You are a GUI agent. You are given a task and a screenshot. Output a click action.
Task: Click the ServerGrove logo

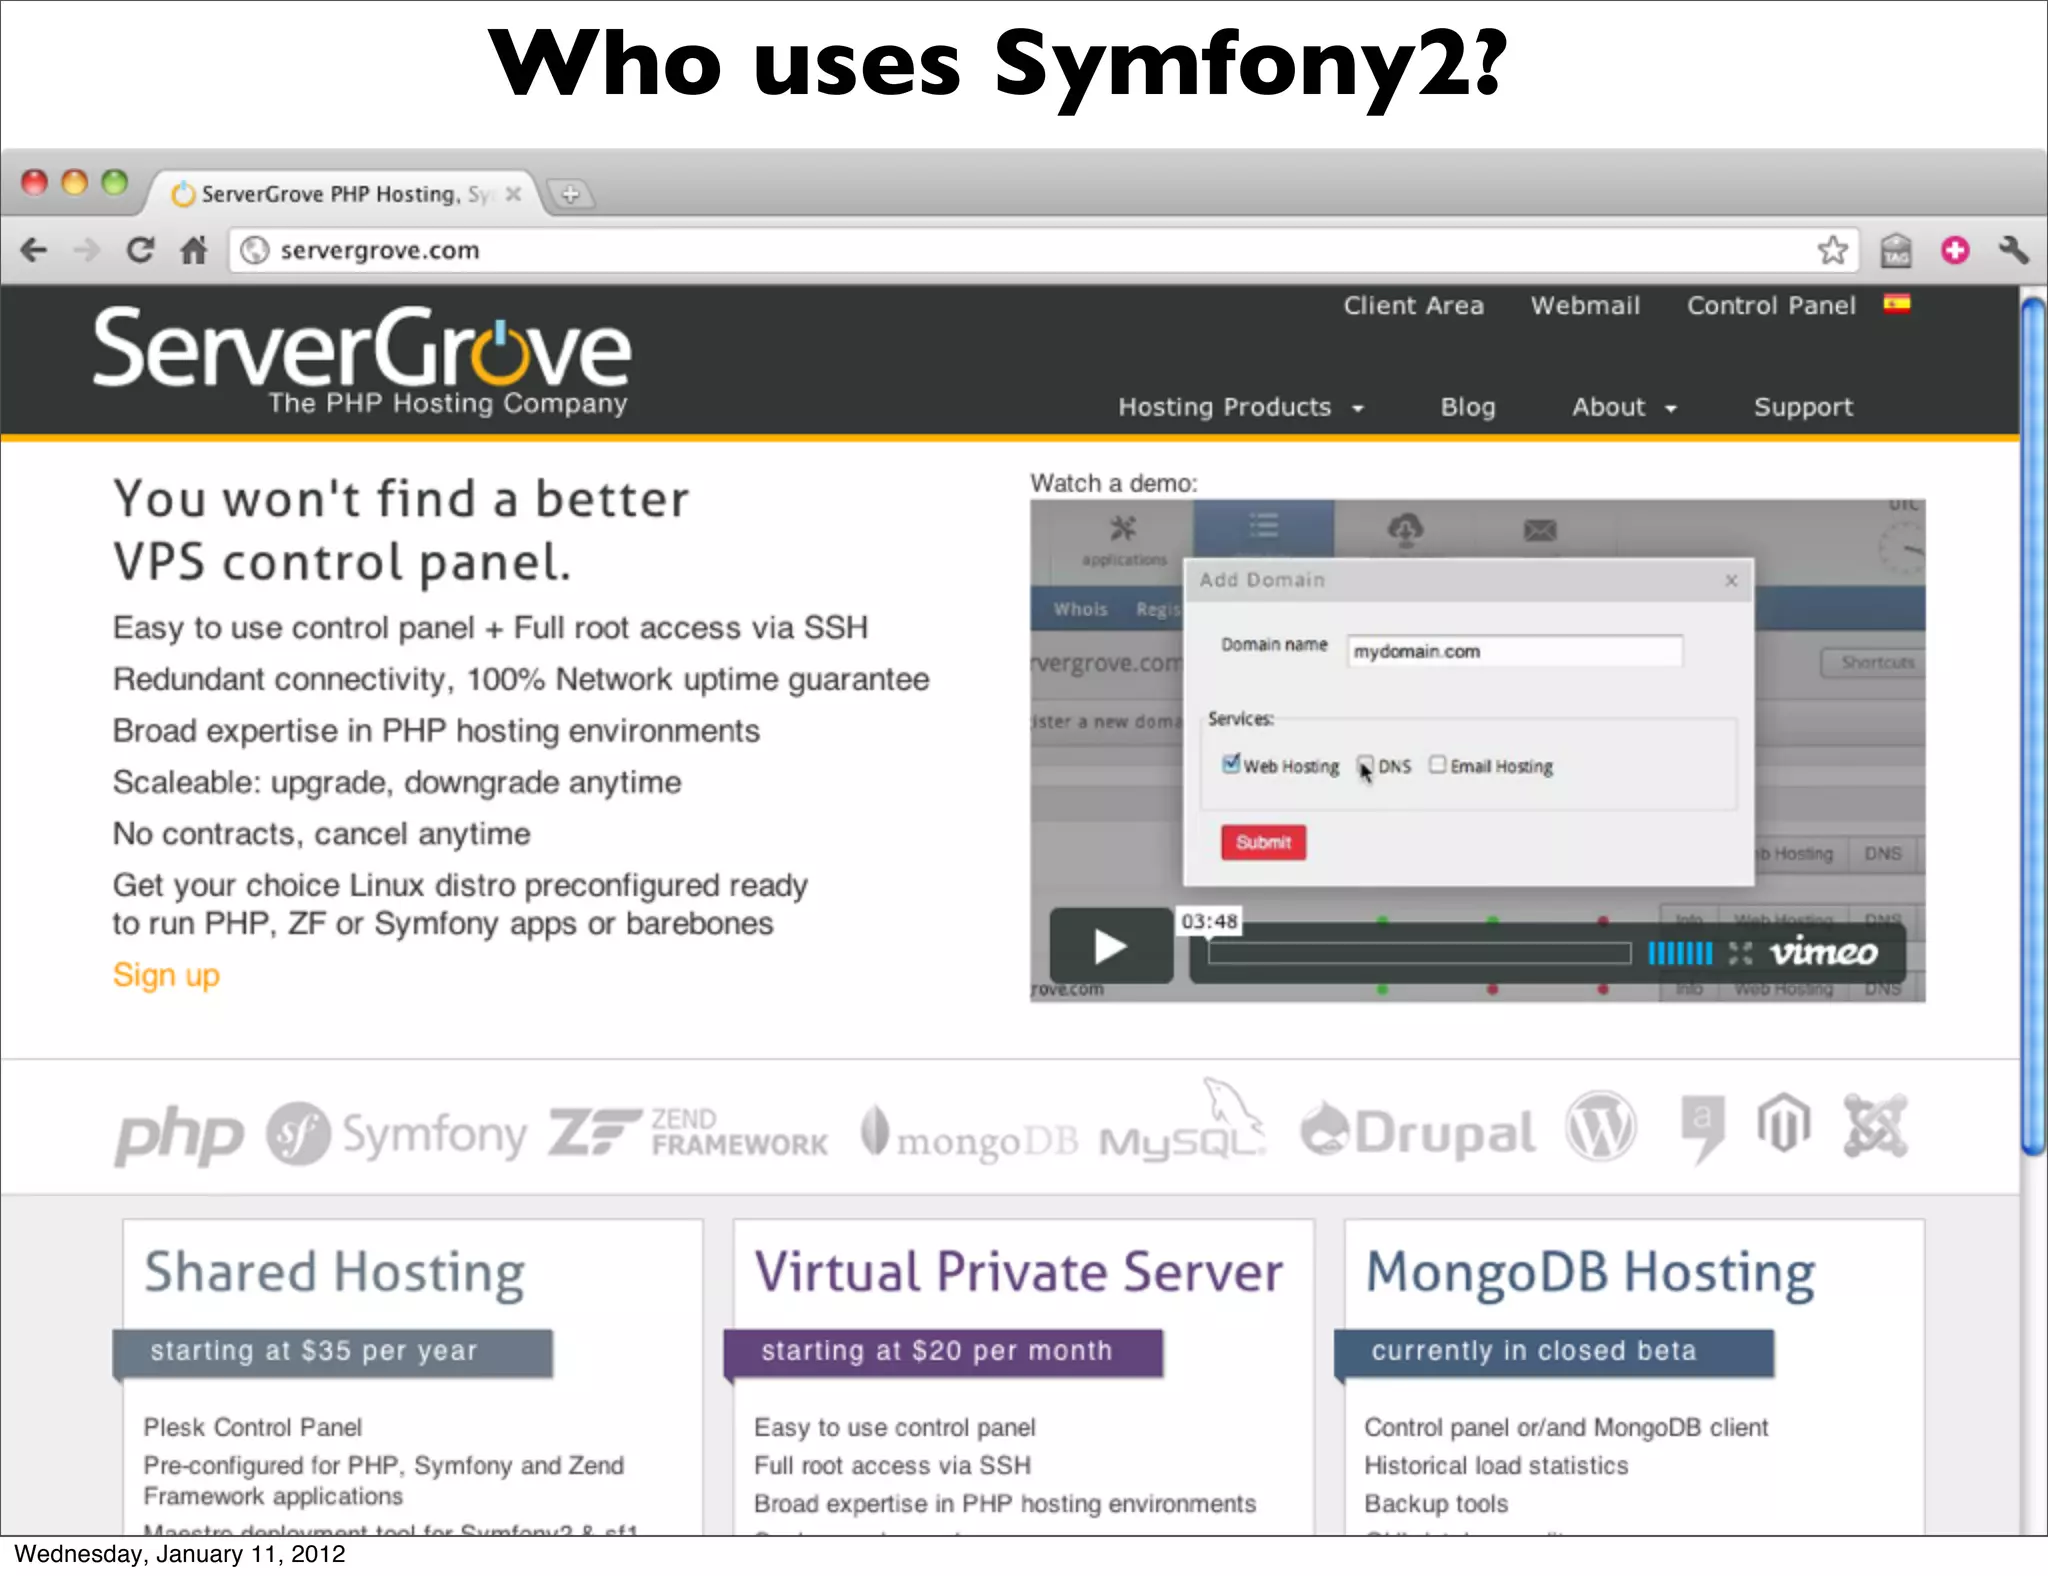pyautogui.click(x=361, y=360)
